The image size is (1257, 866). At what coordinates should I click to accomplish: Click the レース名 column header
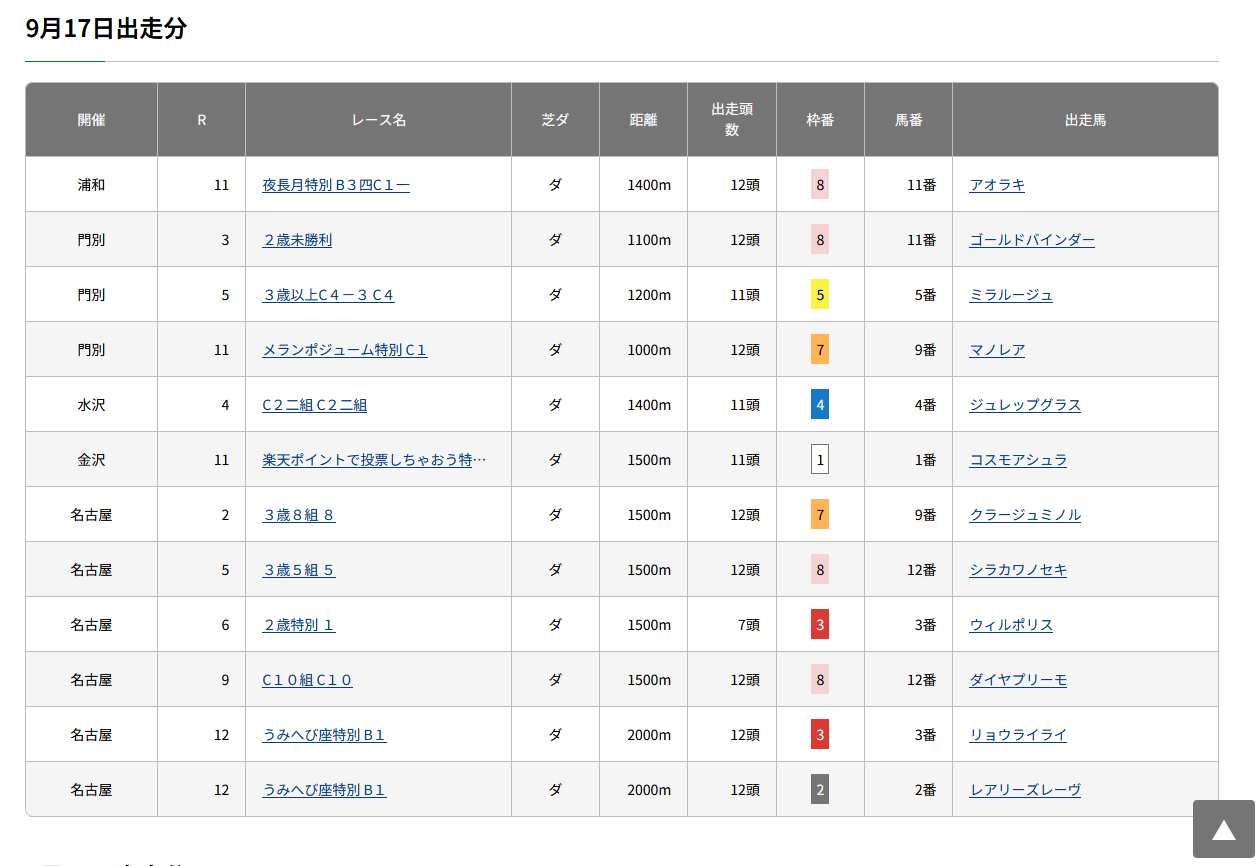379,120
